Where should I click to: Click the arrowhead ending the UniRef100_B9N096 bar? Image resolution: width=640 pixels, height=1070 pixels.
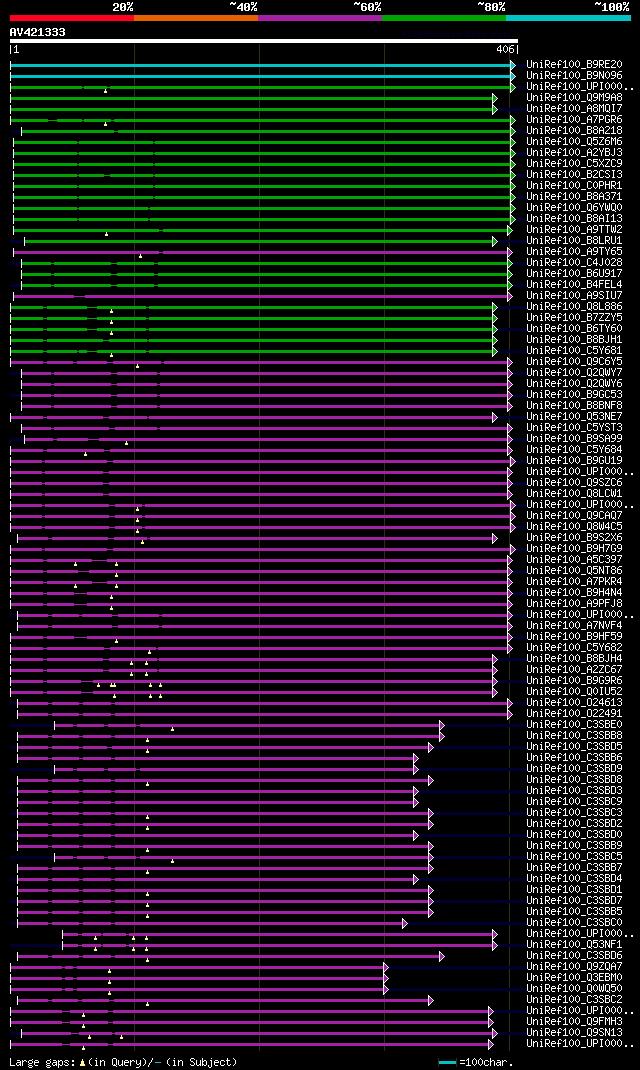512,76
